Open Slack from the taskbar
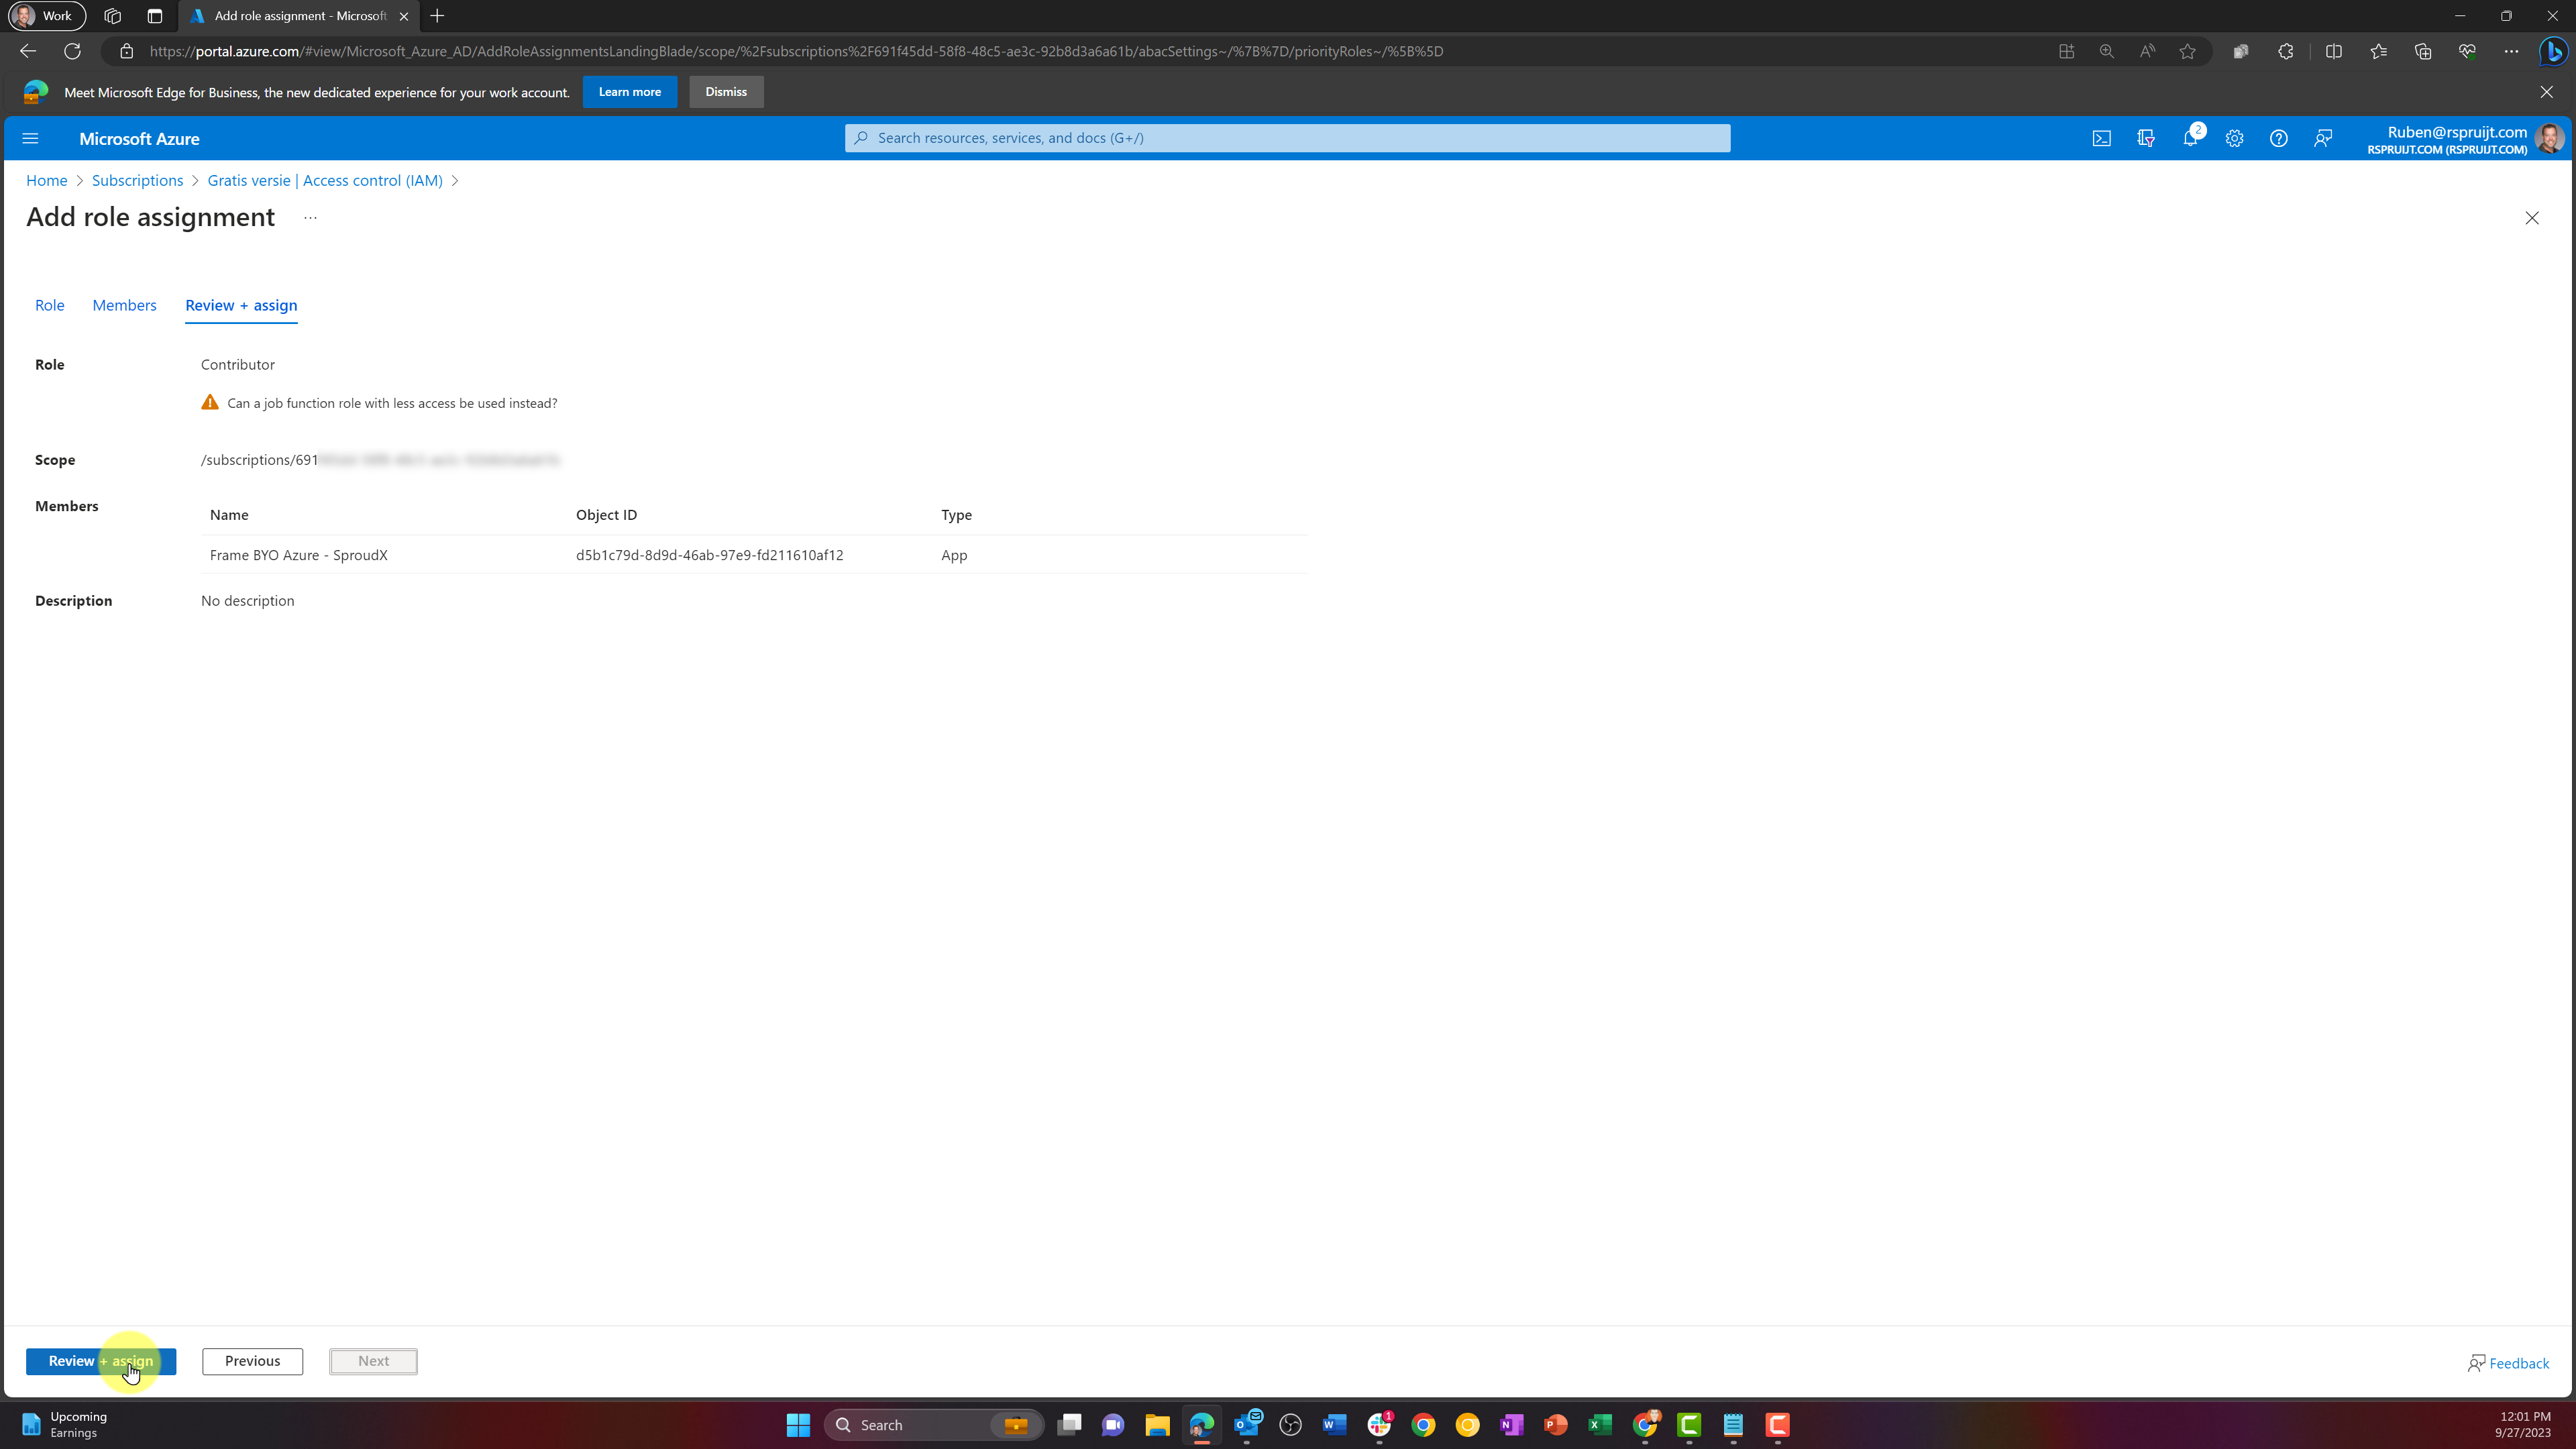This screenshot has height=1449, width=2576. pos(1380,1424)
